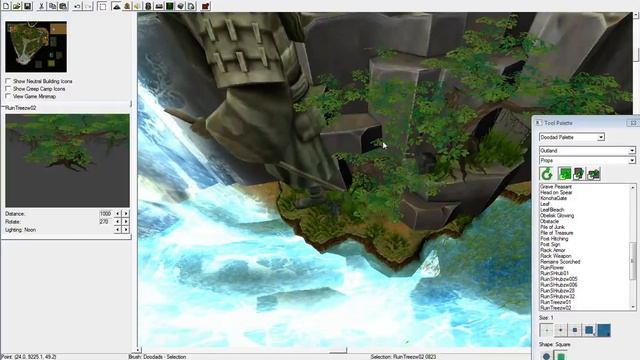Switch Lighting to next option arrow
Viewport: 640px width, 360px height.
(x=126, y=230)
